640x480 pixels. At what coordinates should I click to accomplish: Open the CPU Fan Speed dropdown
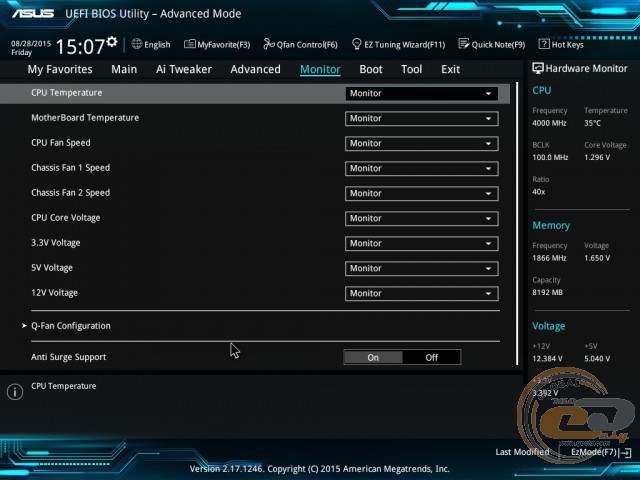(421, 144)
